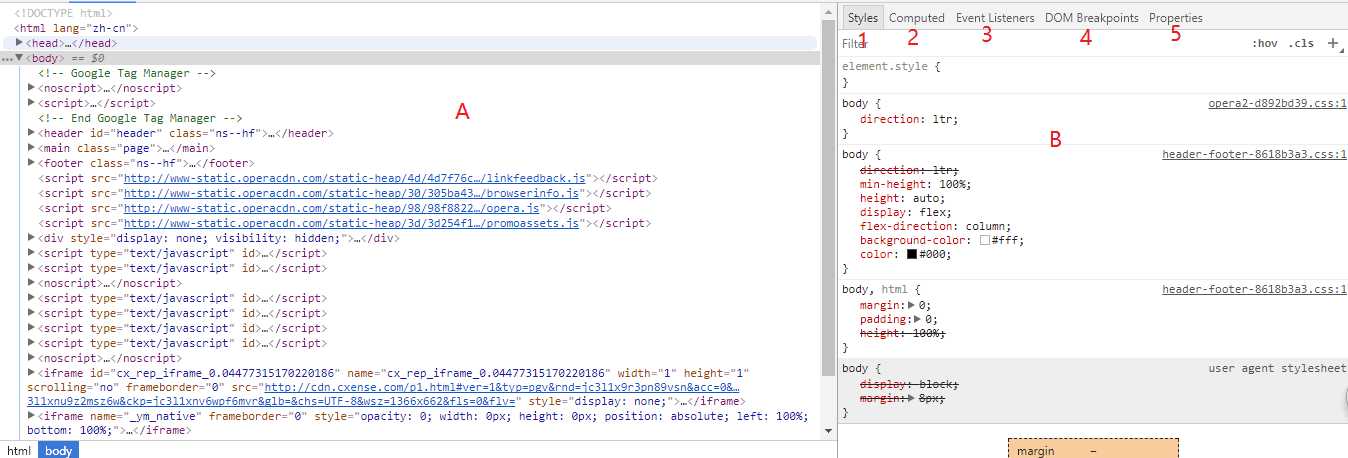The width and height of the screenshot is (1348, 458).
Task: Open header-footer css link for body, html rule
Action: coord(1254,289)
